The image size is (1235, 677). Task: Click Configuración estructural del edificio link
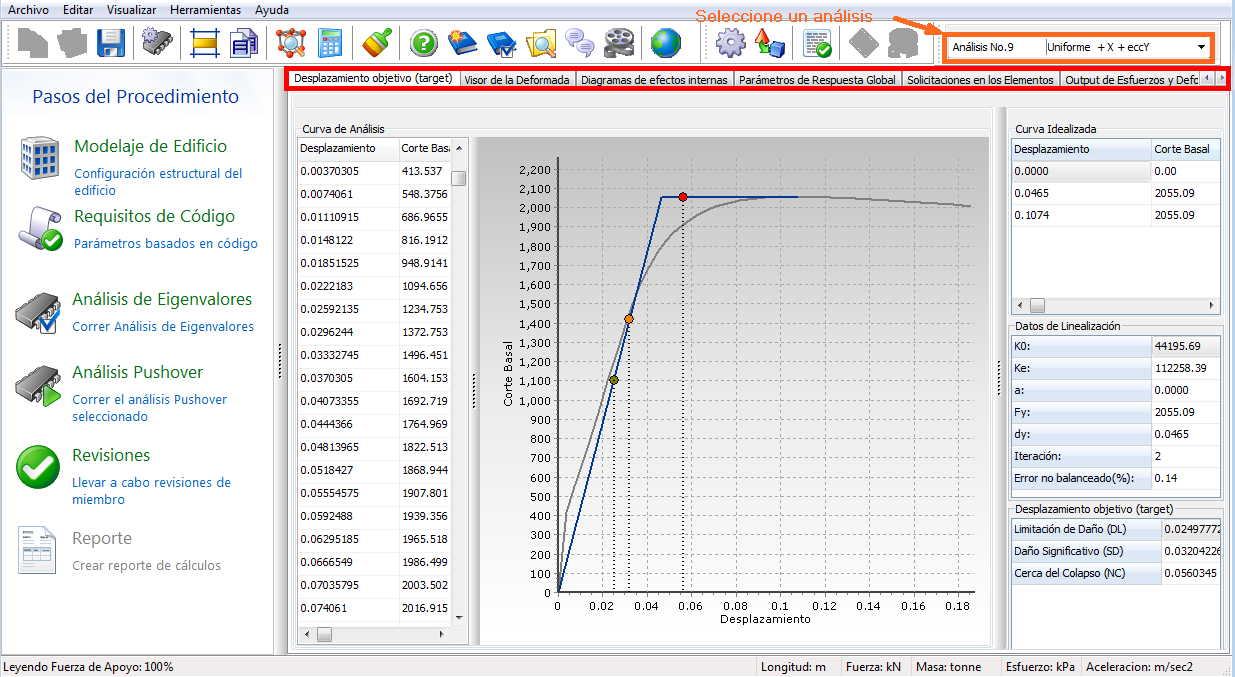pos(158,181)
